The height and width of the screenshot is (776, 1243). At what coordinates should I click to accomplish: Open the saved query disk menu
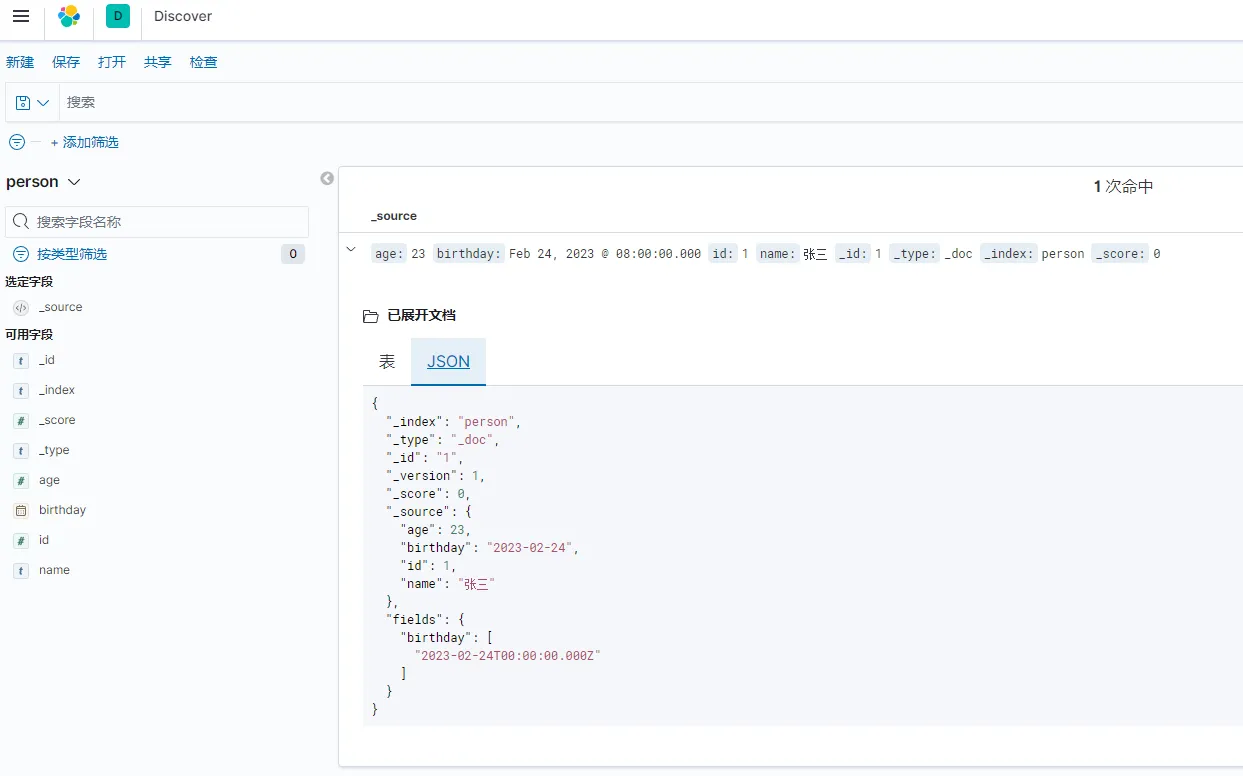coord(32,102)
